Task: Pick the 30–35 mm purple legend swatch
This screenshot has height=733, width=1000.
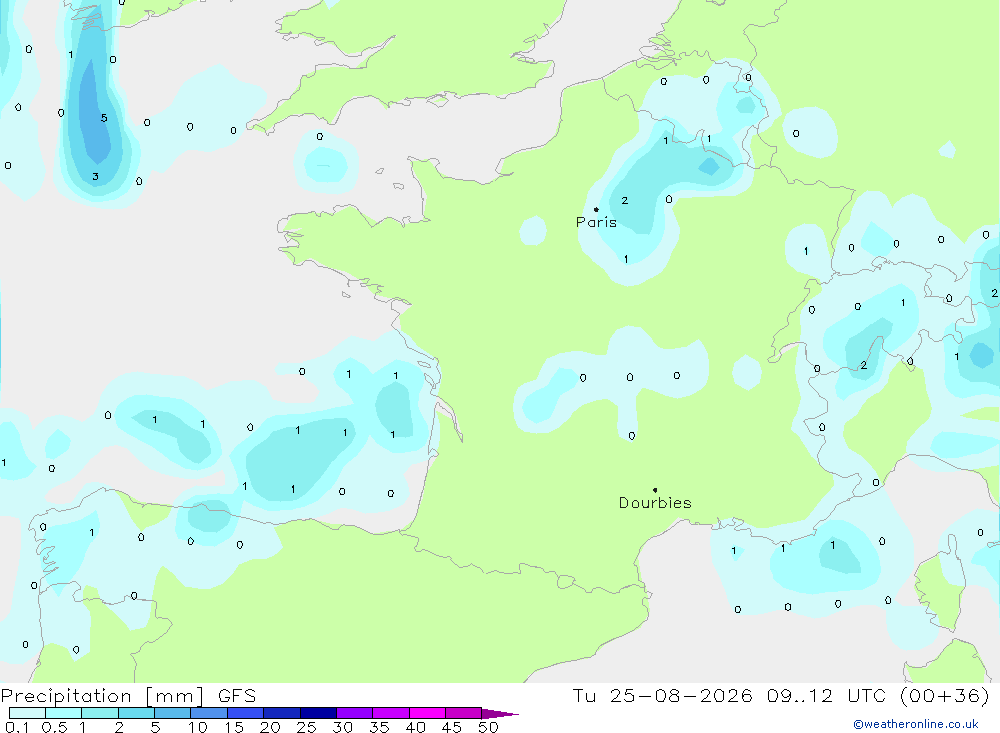Action: [354, 713]
